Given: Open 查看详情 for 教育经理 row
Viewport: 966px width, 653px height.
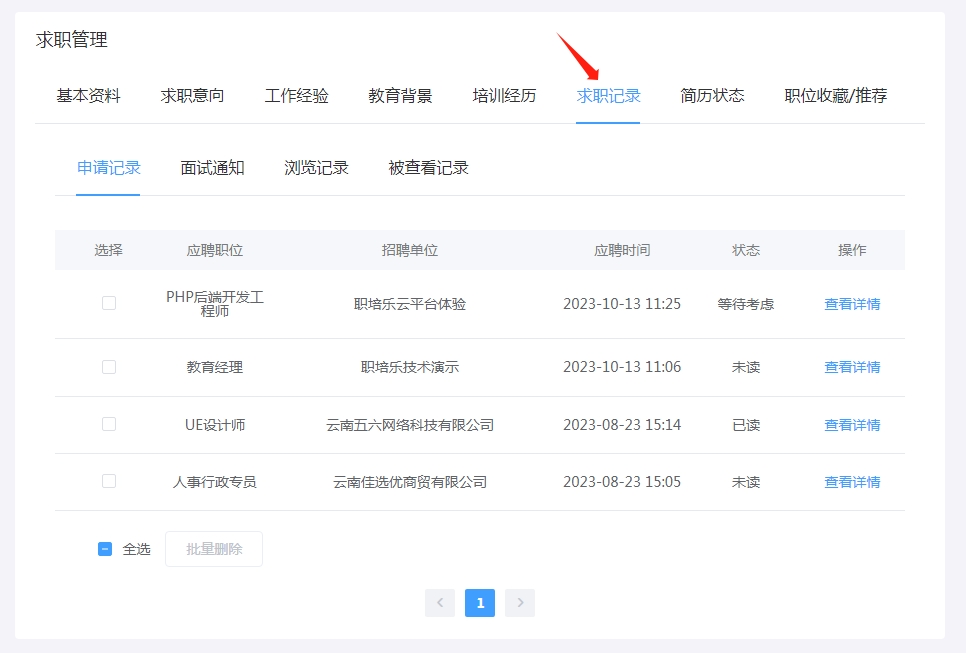Looking at the screenshot, I should [x=852, y=367].
